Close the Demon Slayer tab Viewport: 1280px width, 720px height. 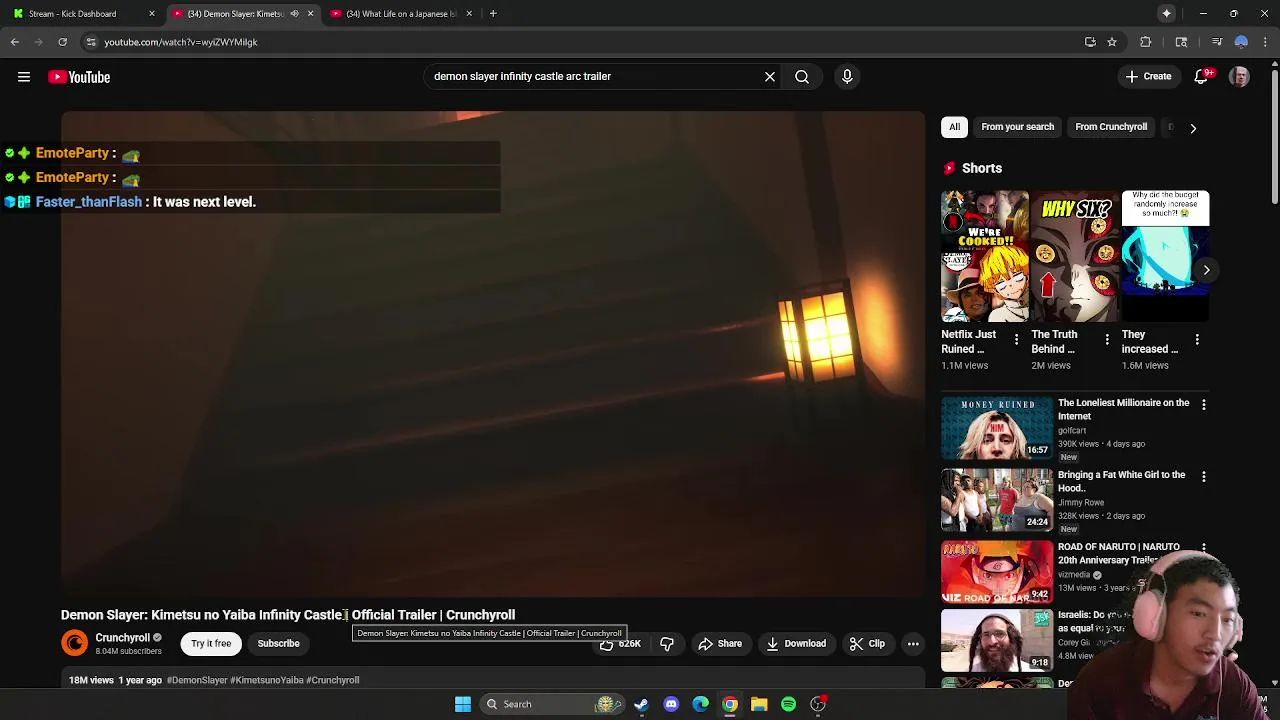[310, 14]
